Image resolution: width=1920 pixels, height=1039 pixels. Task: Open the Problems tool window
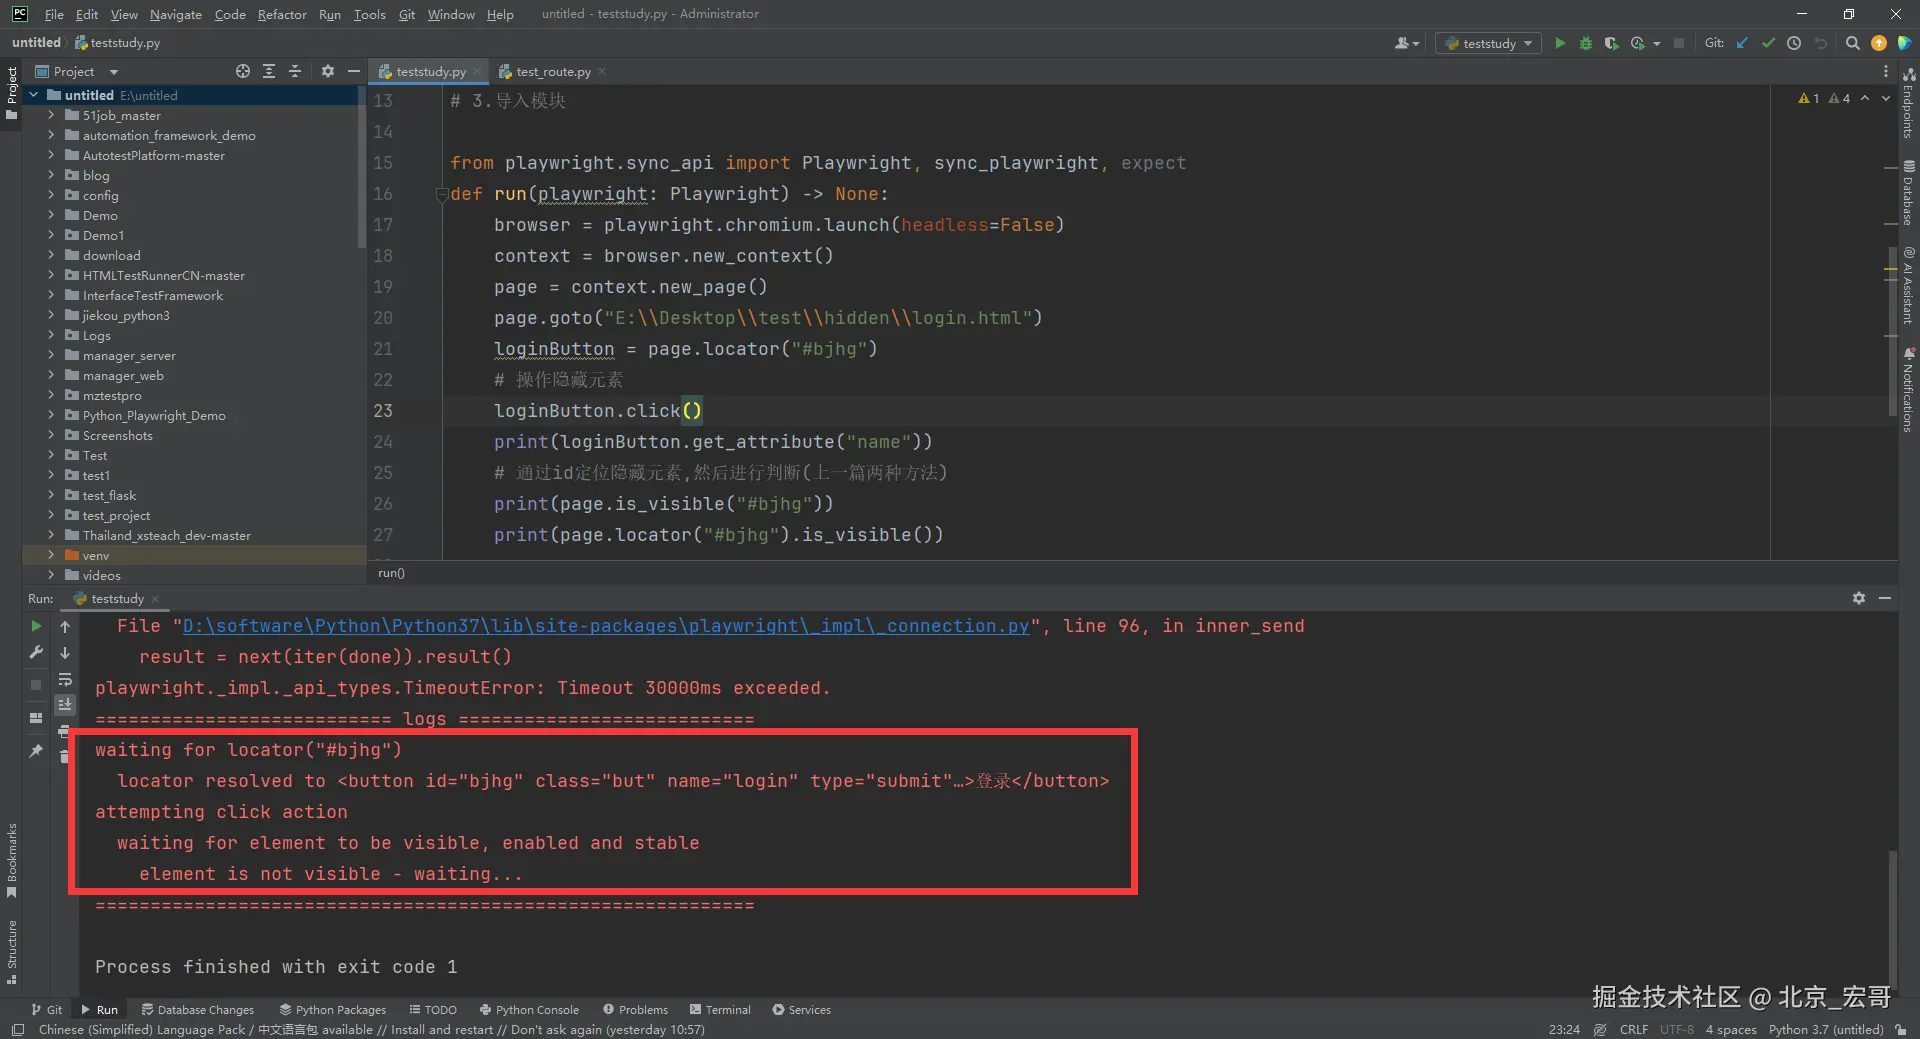coord(636,1009)
